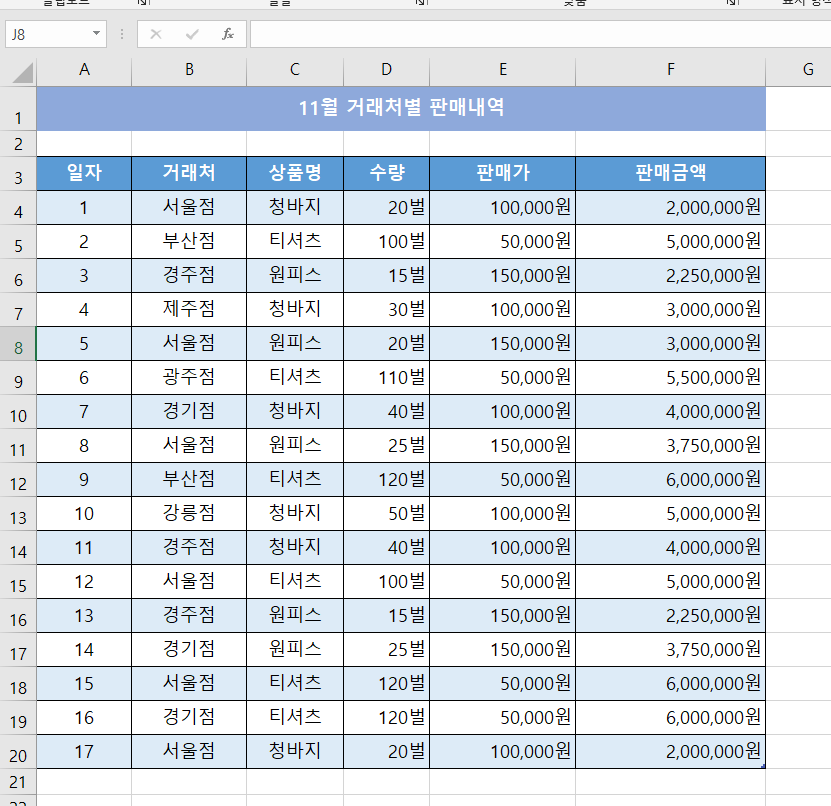The width and height of the screenshot is (831, 806).
Task: Click the '판매금액' header cell
Action: tap(670, 173)
